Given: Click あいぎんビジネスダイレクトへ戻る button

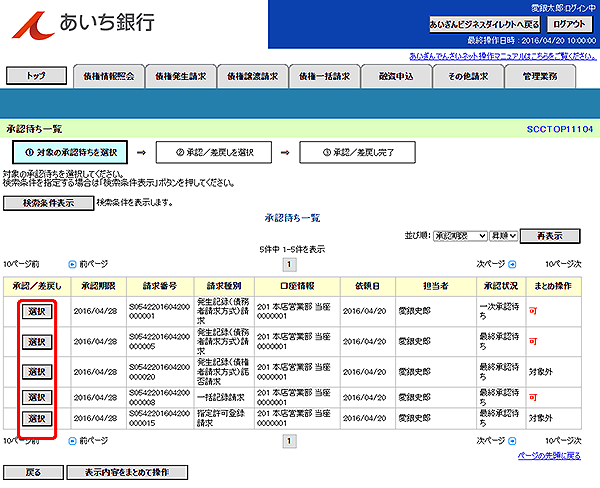Looking at the screenshot, I should pyautogui.click(x=484, y=24).
